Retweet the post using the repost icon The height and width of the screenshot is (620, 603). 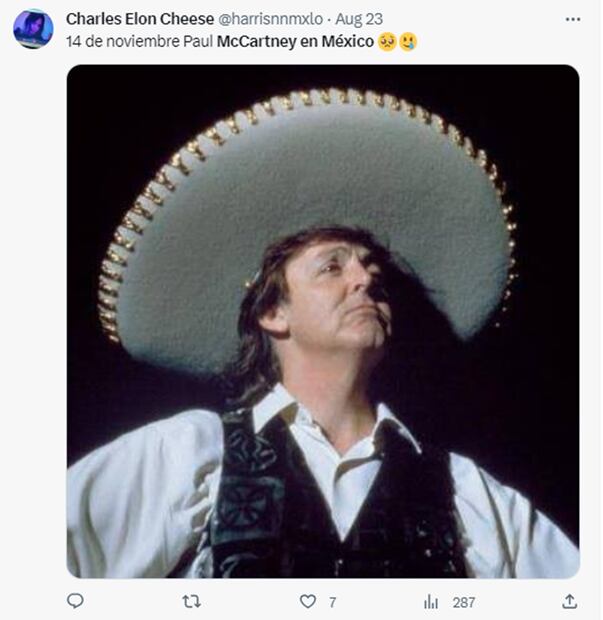click(x=191, y=601)
